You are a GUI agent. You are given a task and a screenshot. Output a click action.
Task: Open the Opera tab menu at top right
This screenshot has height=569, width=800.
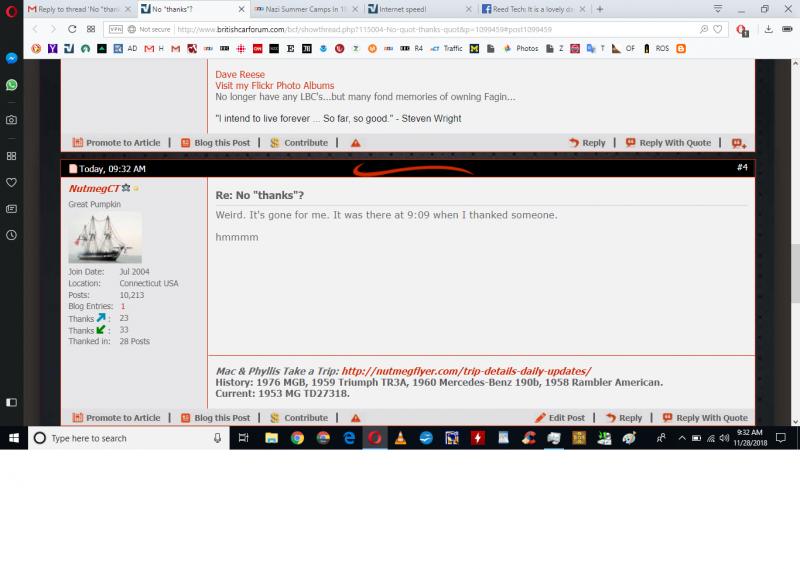(718, 9)
